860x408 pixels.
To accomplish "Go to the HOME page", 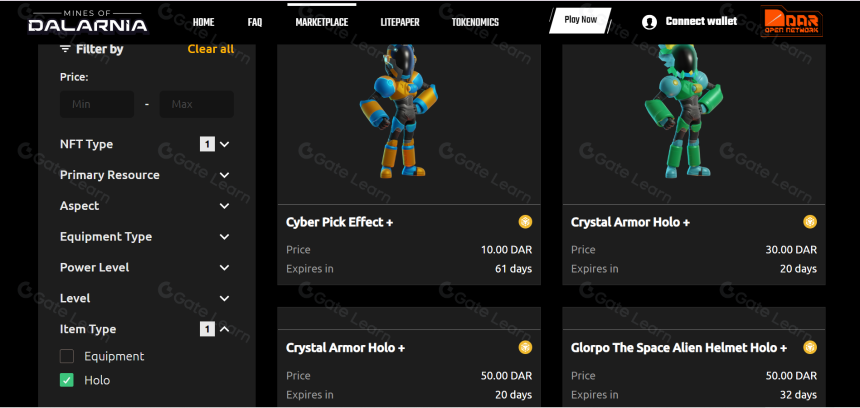I will (203, 22).
